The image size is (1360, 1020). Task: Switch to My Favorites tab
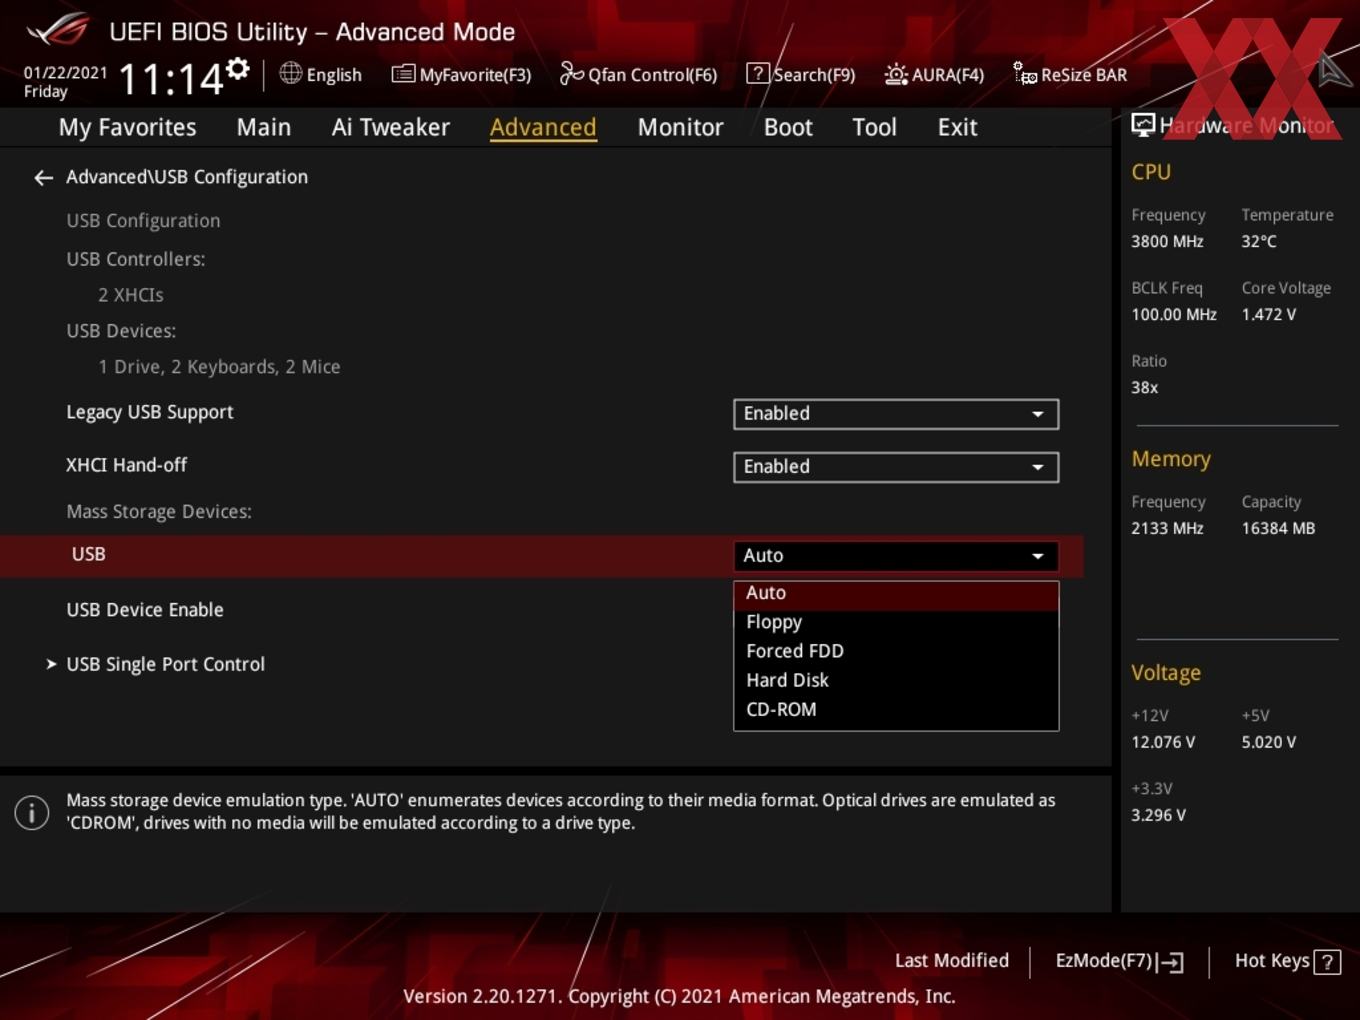127,127
